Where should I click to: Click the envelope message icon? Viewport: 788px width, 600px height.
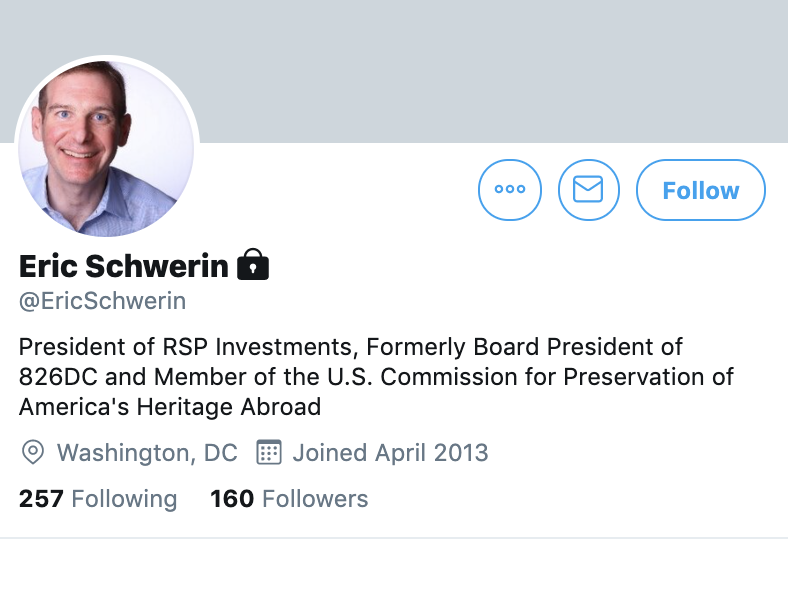coord(588,189)
